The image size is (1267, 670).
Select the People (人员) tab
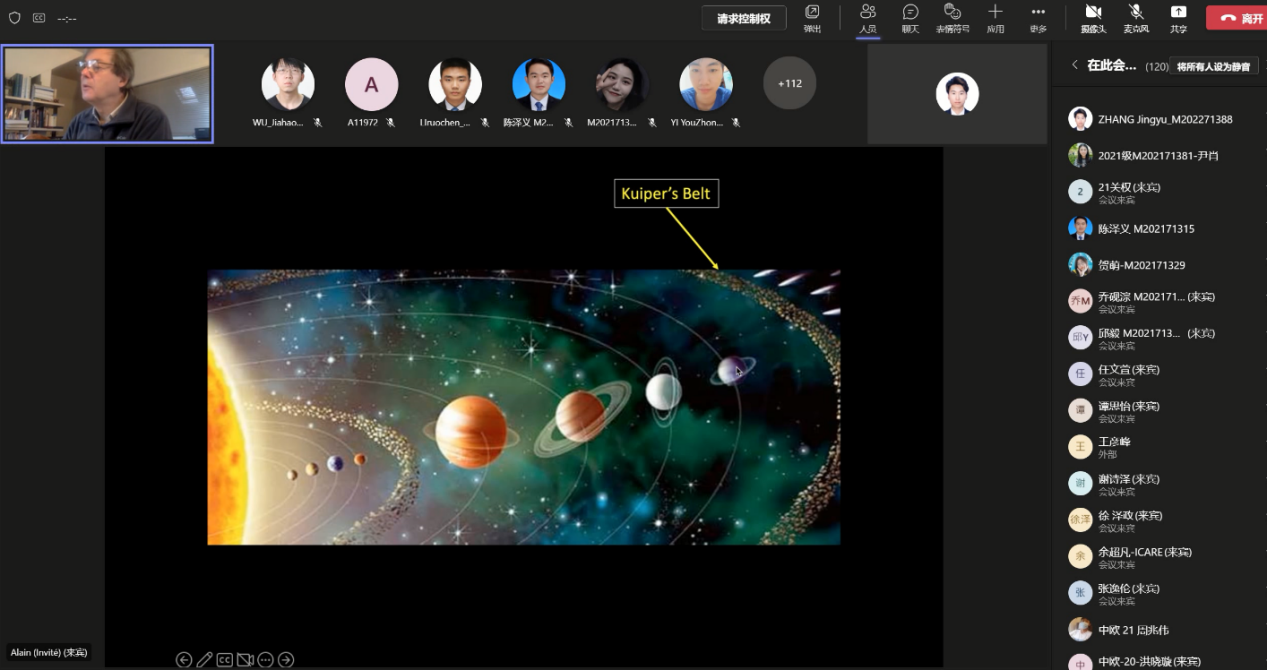(868, 17)
